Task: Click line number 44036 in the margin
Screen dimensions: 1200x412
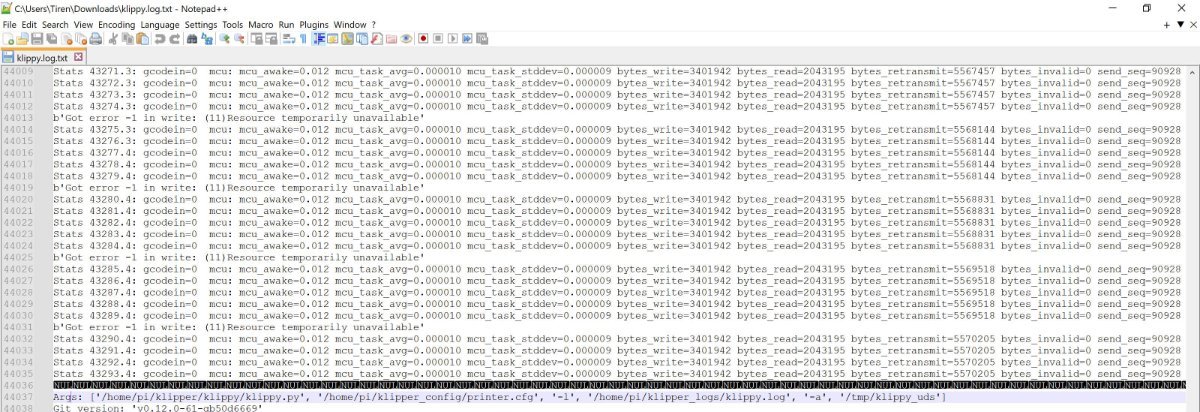Action: click(x=20, y=385)
